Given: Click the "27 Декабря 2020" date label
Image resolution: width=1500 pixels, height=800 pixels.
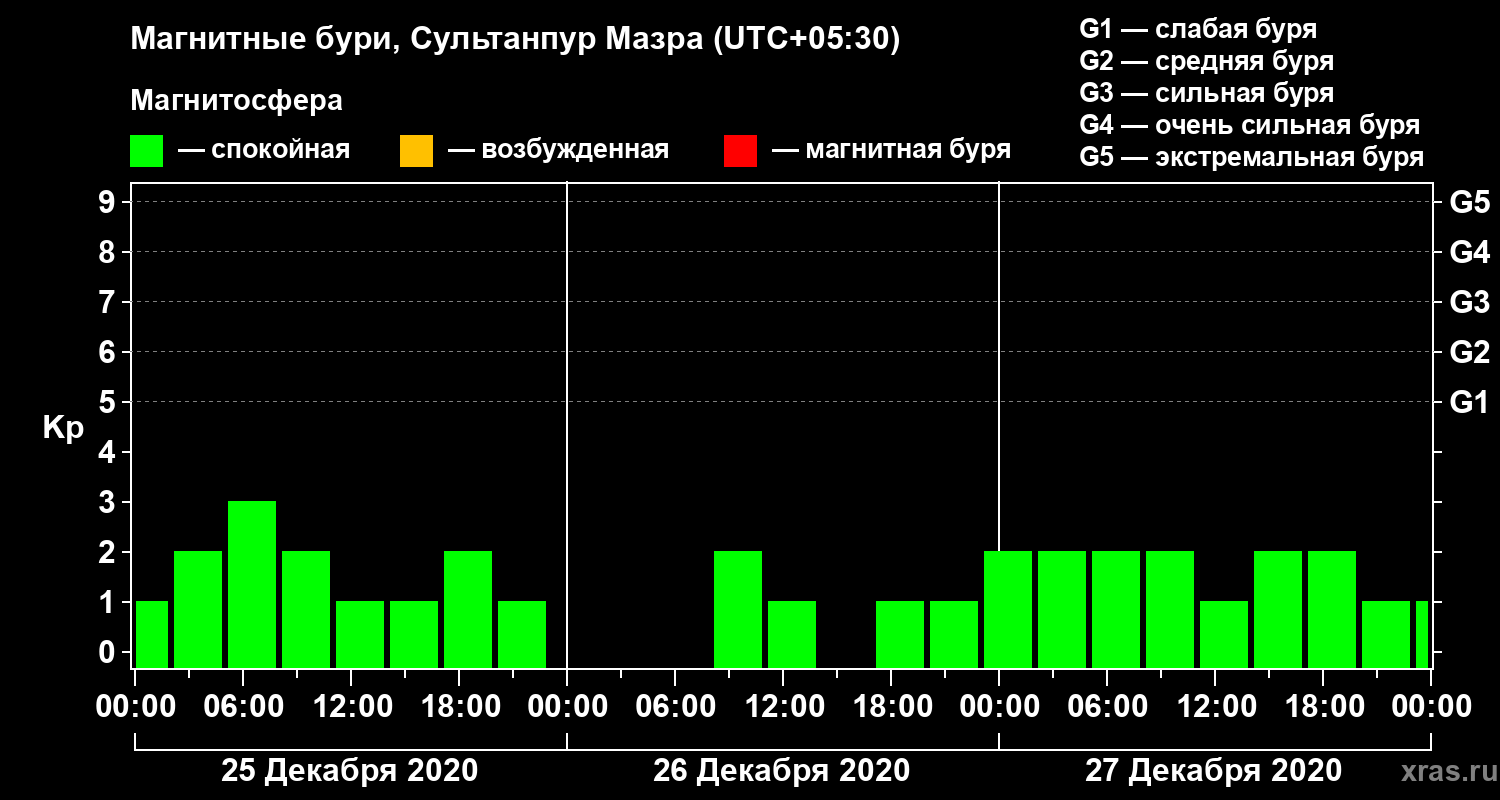Looking at the screenshot, I should pos(1213,771).
